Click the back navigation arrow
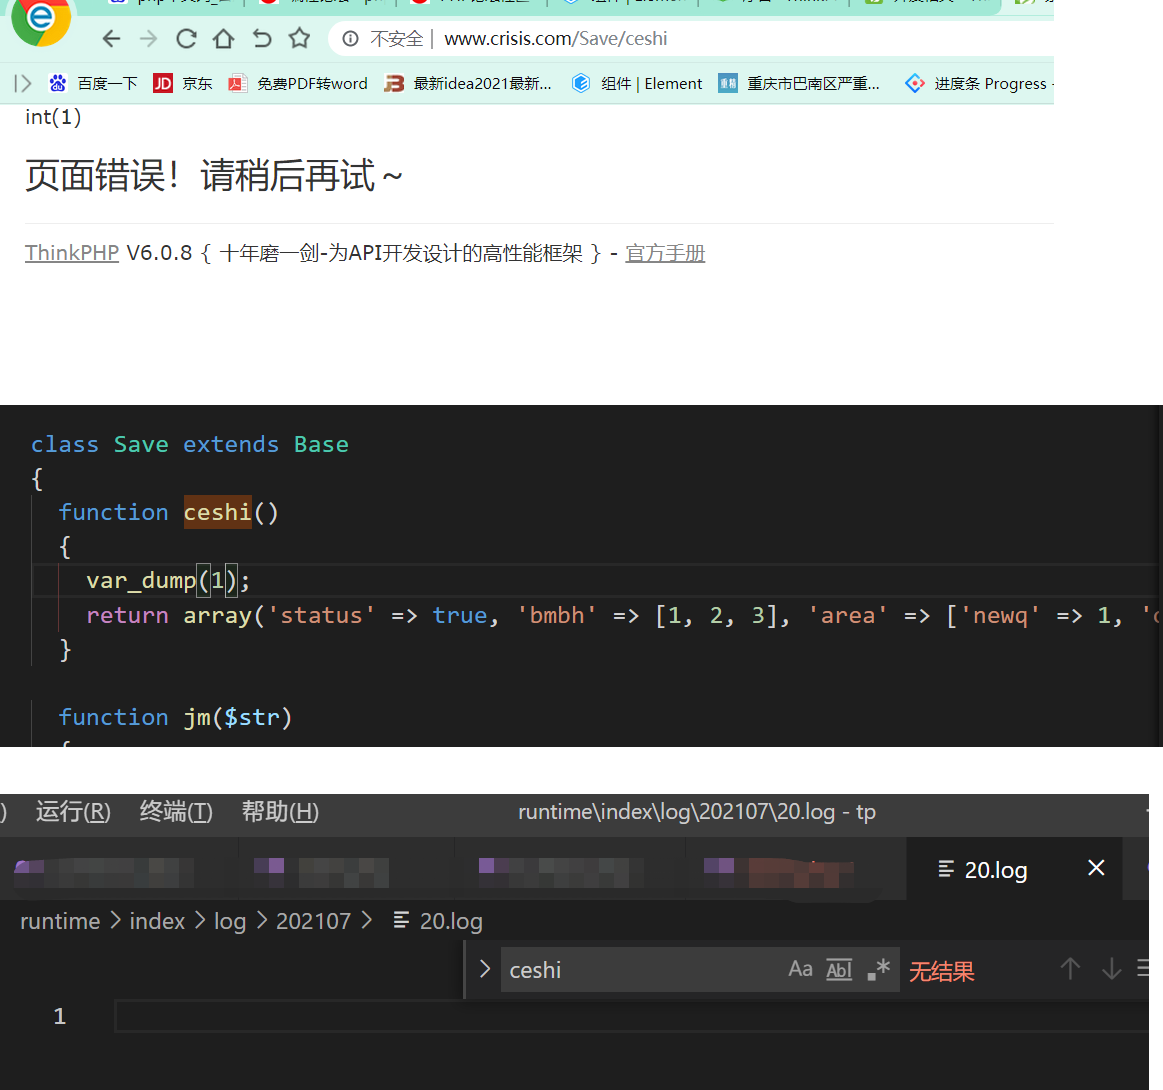 click(x=111, y=38)
